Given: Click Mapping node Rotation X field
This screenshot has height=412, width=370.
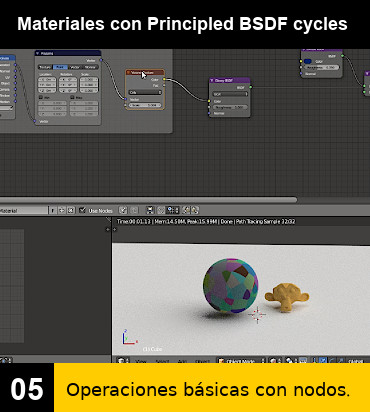Looking at the screenshot, I should (x=68, y=80).
